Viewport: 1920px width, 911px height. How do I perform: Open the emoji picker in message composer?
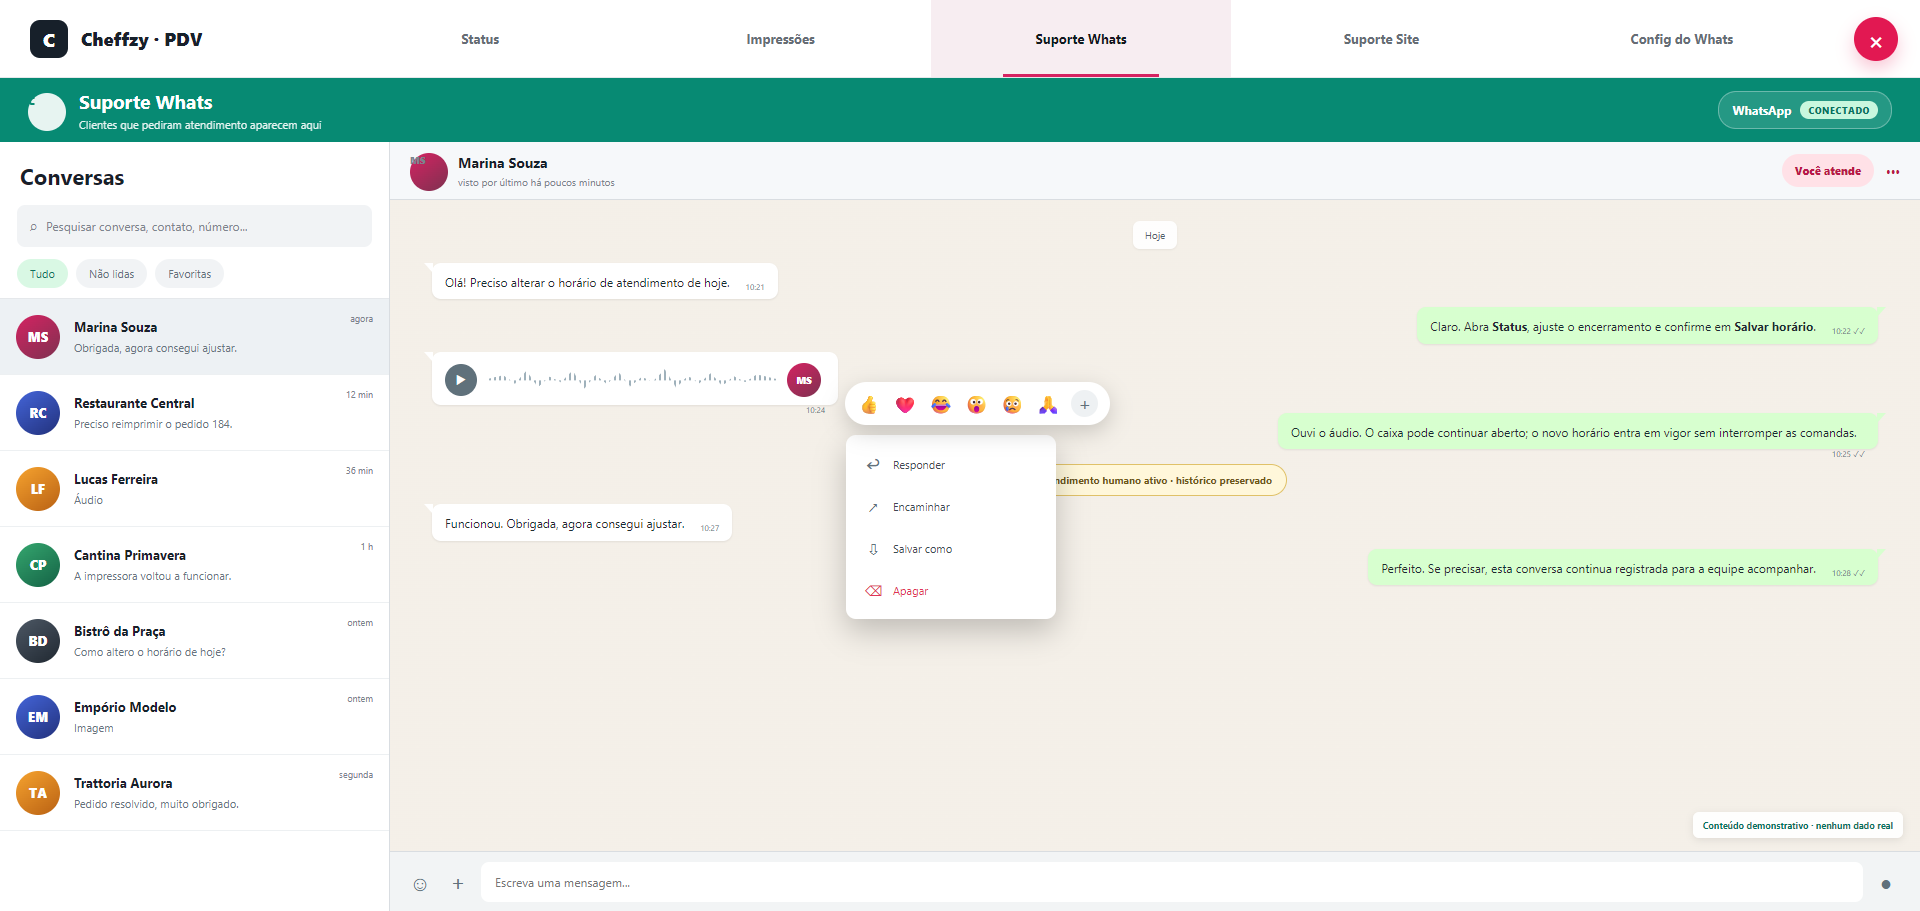(420, 884)
